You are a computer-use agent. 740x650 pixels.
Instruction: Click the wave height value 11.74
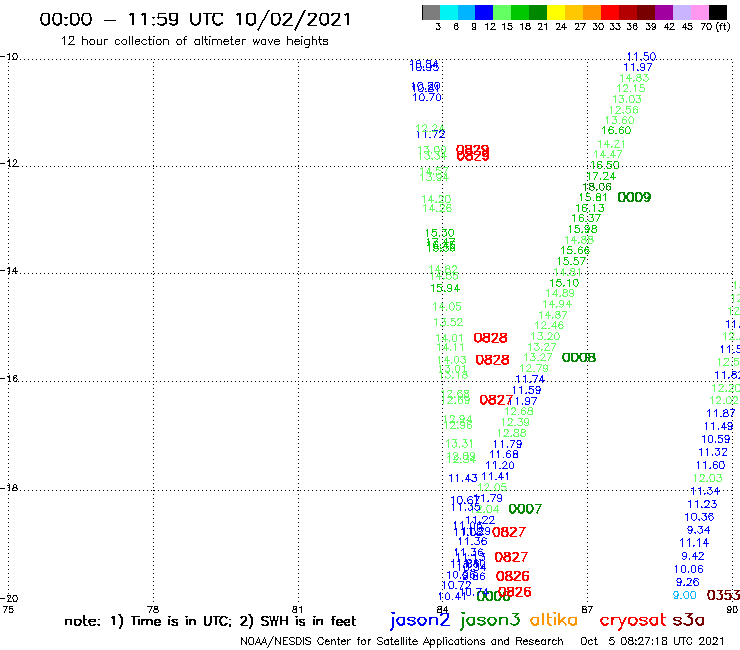530,379
